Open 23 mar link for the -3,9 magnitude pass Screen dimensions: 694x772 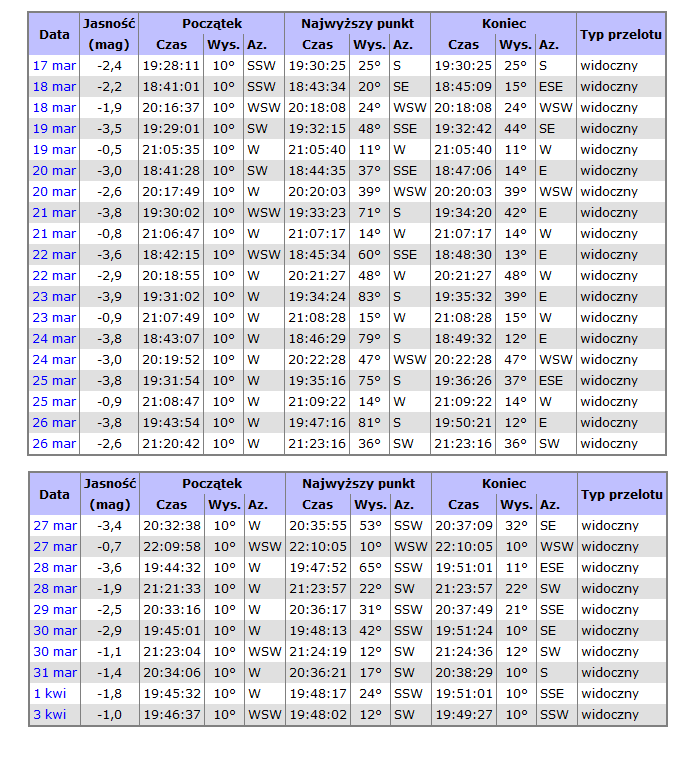[x=54, y=297]
